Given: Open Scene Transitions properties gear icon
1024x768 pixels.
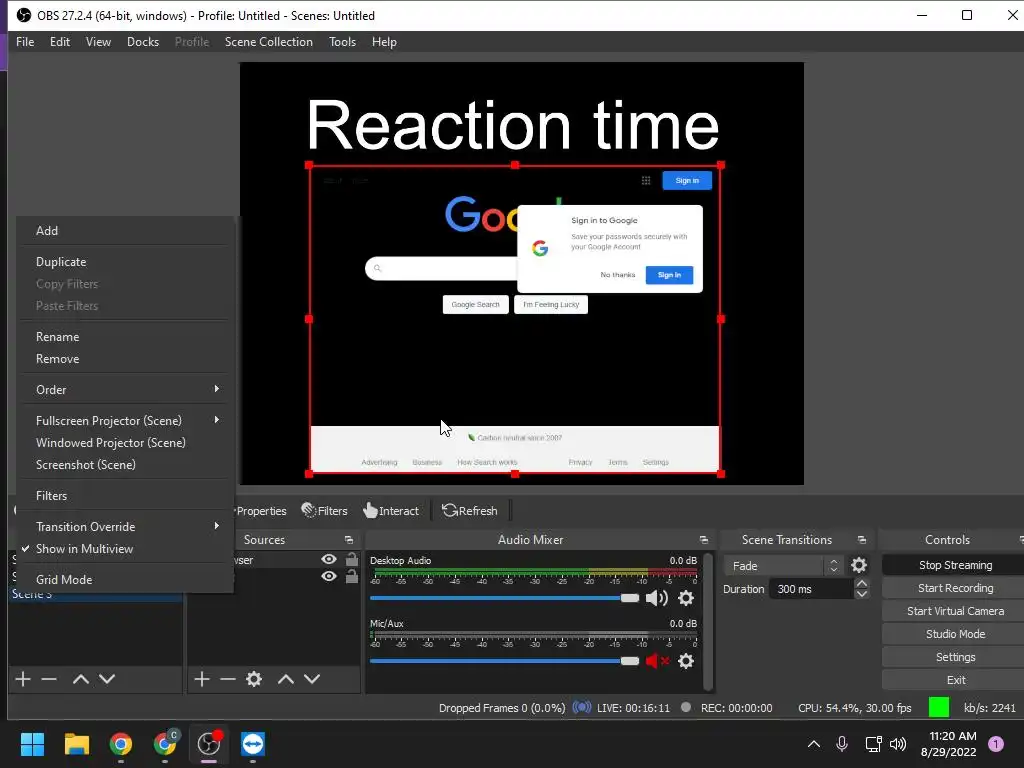Looking at the screenshot, I should pyautogui.click(x=859, y=565).
